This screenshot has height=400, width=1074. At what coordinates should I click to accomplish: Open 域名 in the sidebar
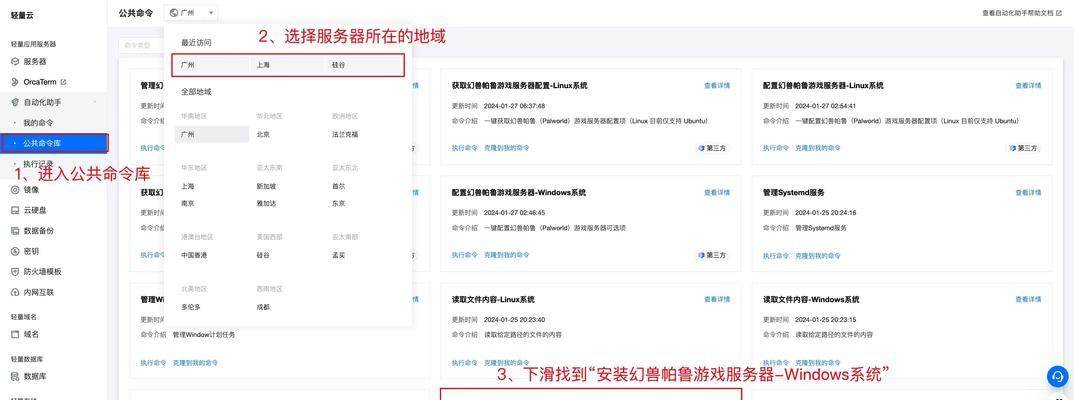30,334
